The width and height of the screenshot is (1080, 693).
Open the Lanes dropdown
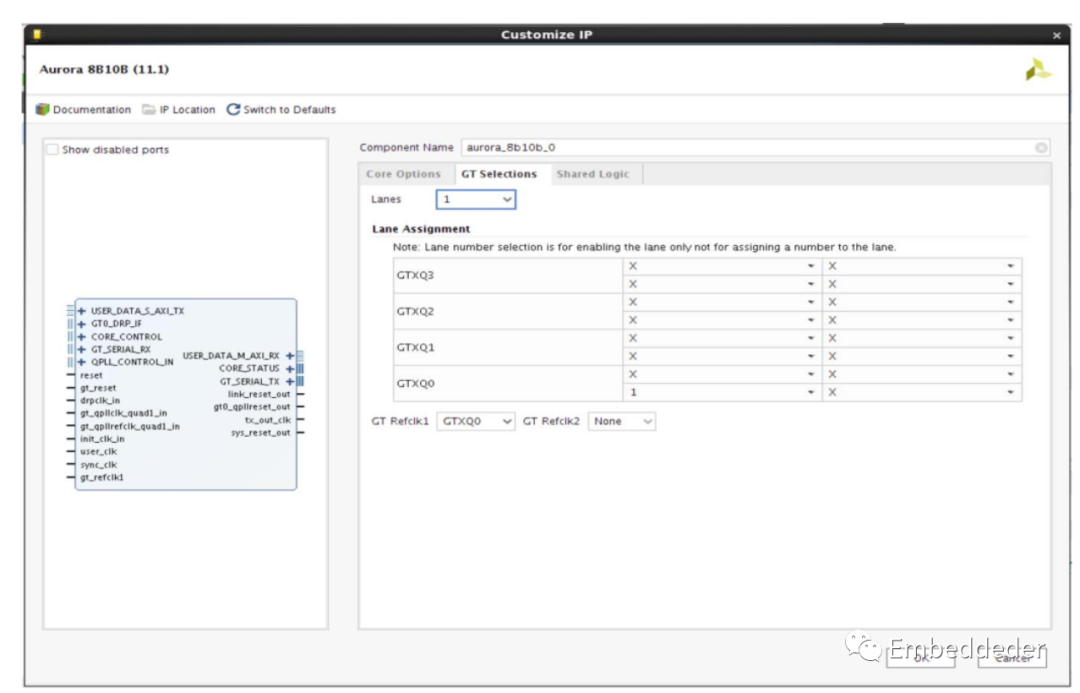tap(476, 200)
